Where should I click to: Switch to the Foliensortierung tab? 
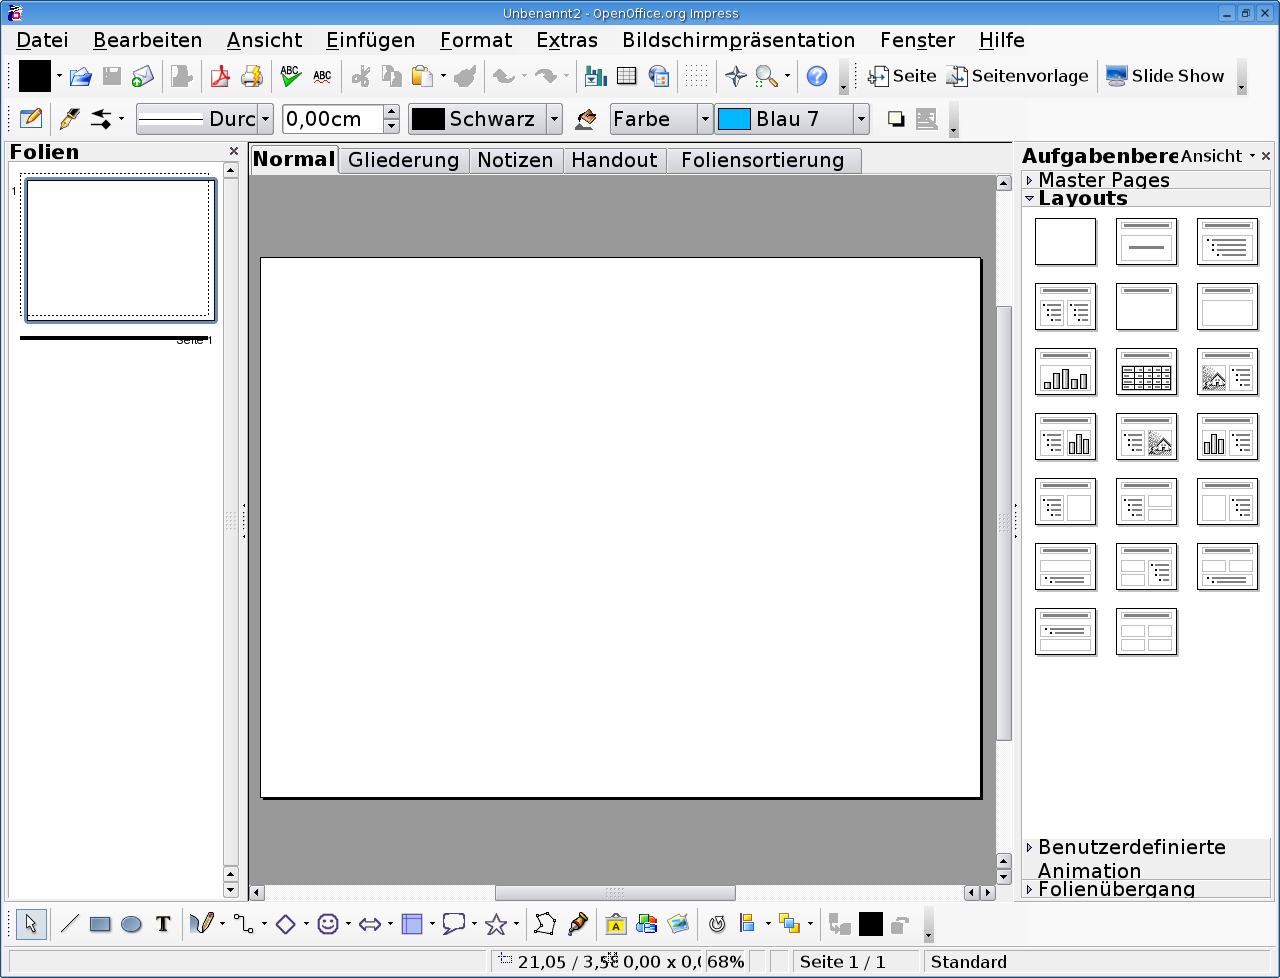point(763,160)
